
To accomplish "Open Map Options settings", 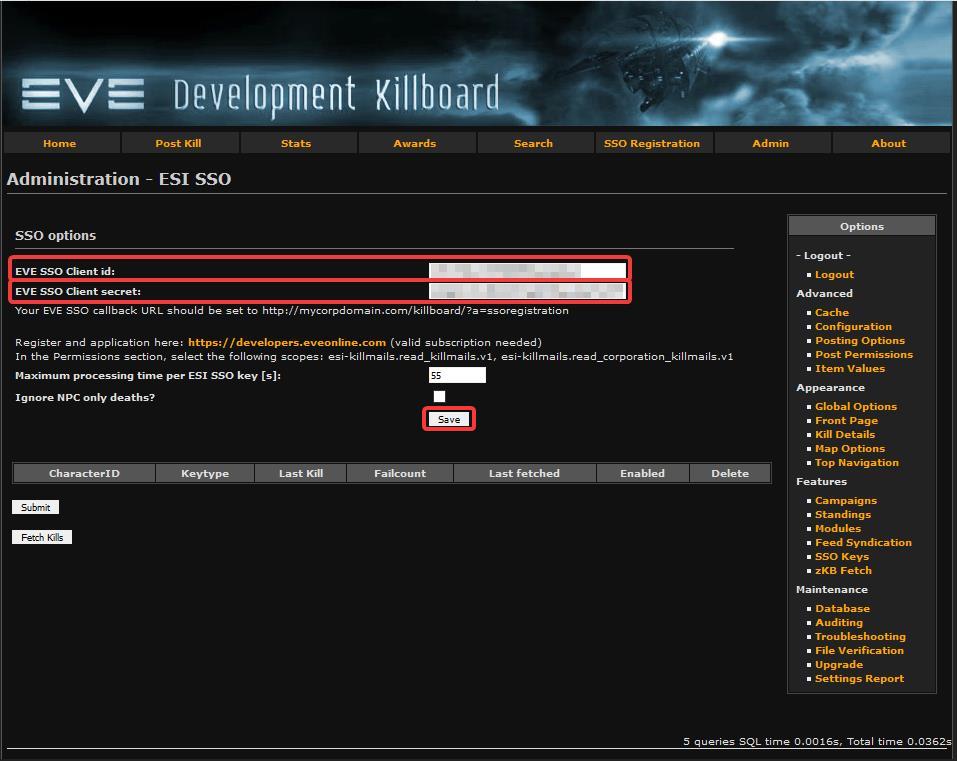I will pyautogui.click(x=850, y=449).
